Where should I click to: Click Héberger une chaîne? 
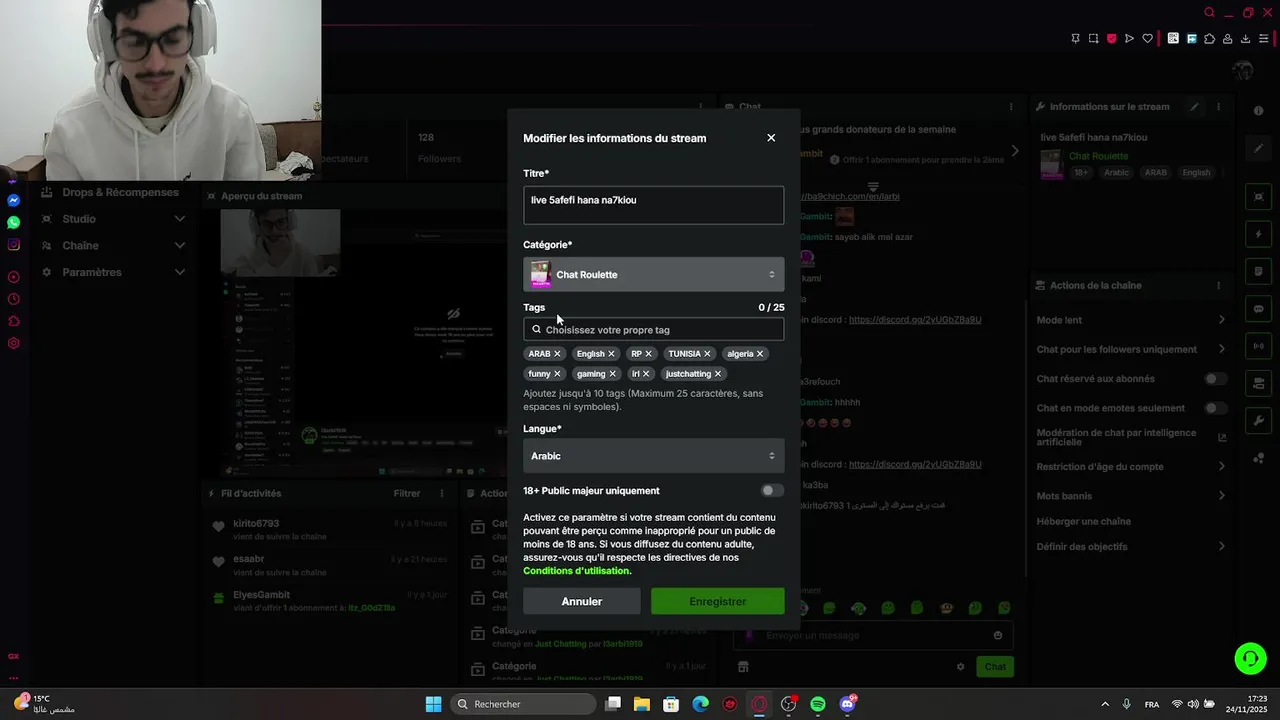point(1084,521)
